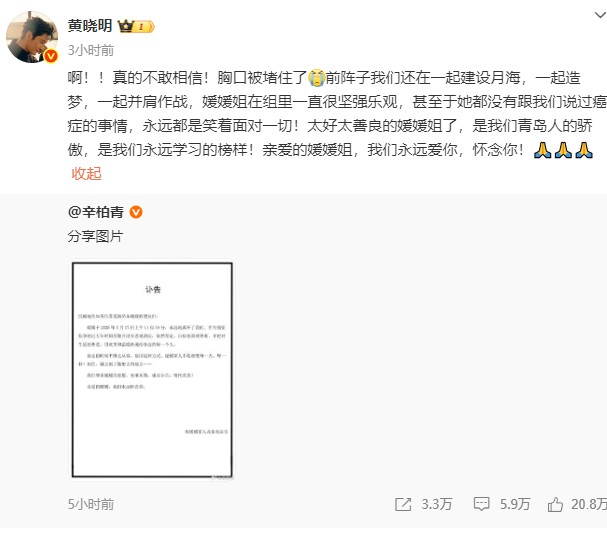The image size is (607, 538).
Task: Click the 5.9万 comment count
Action: [x=515, y=504]
